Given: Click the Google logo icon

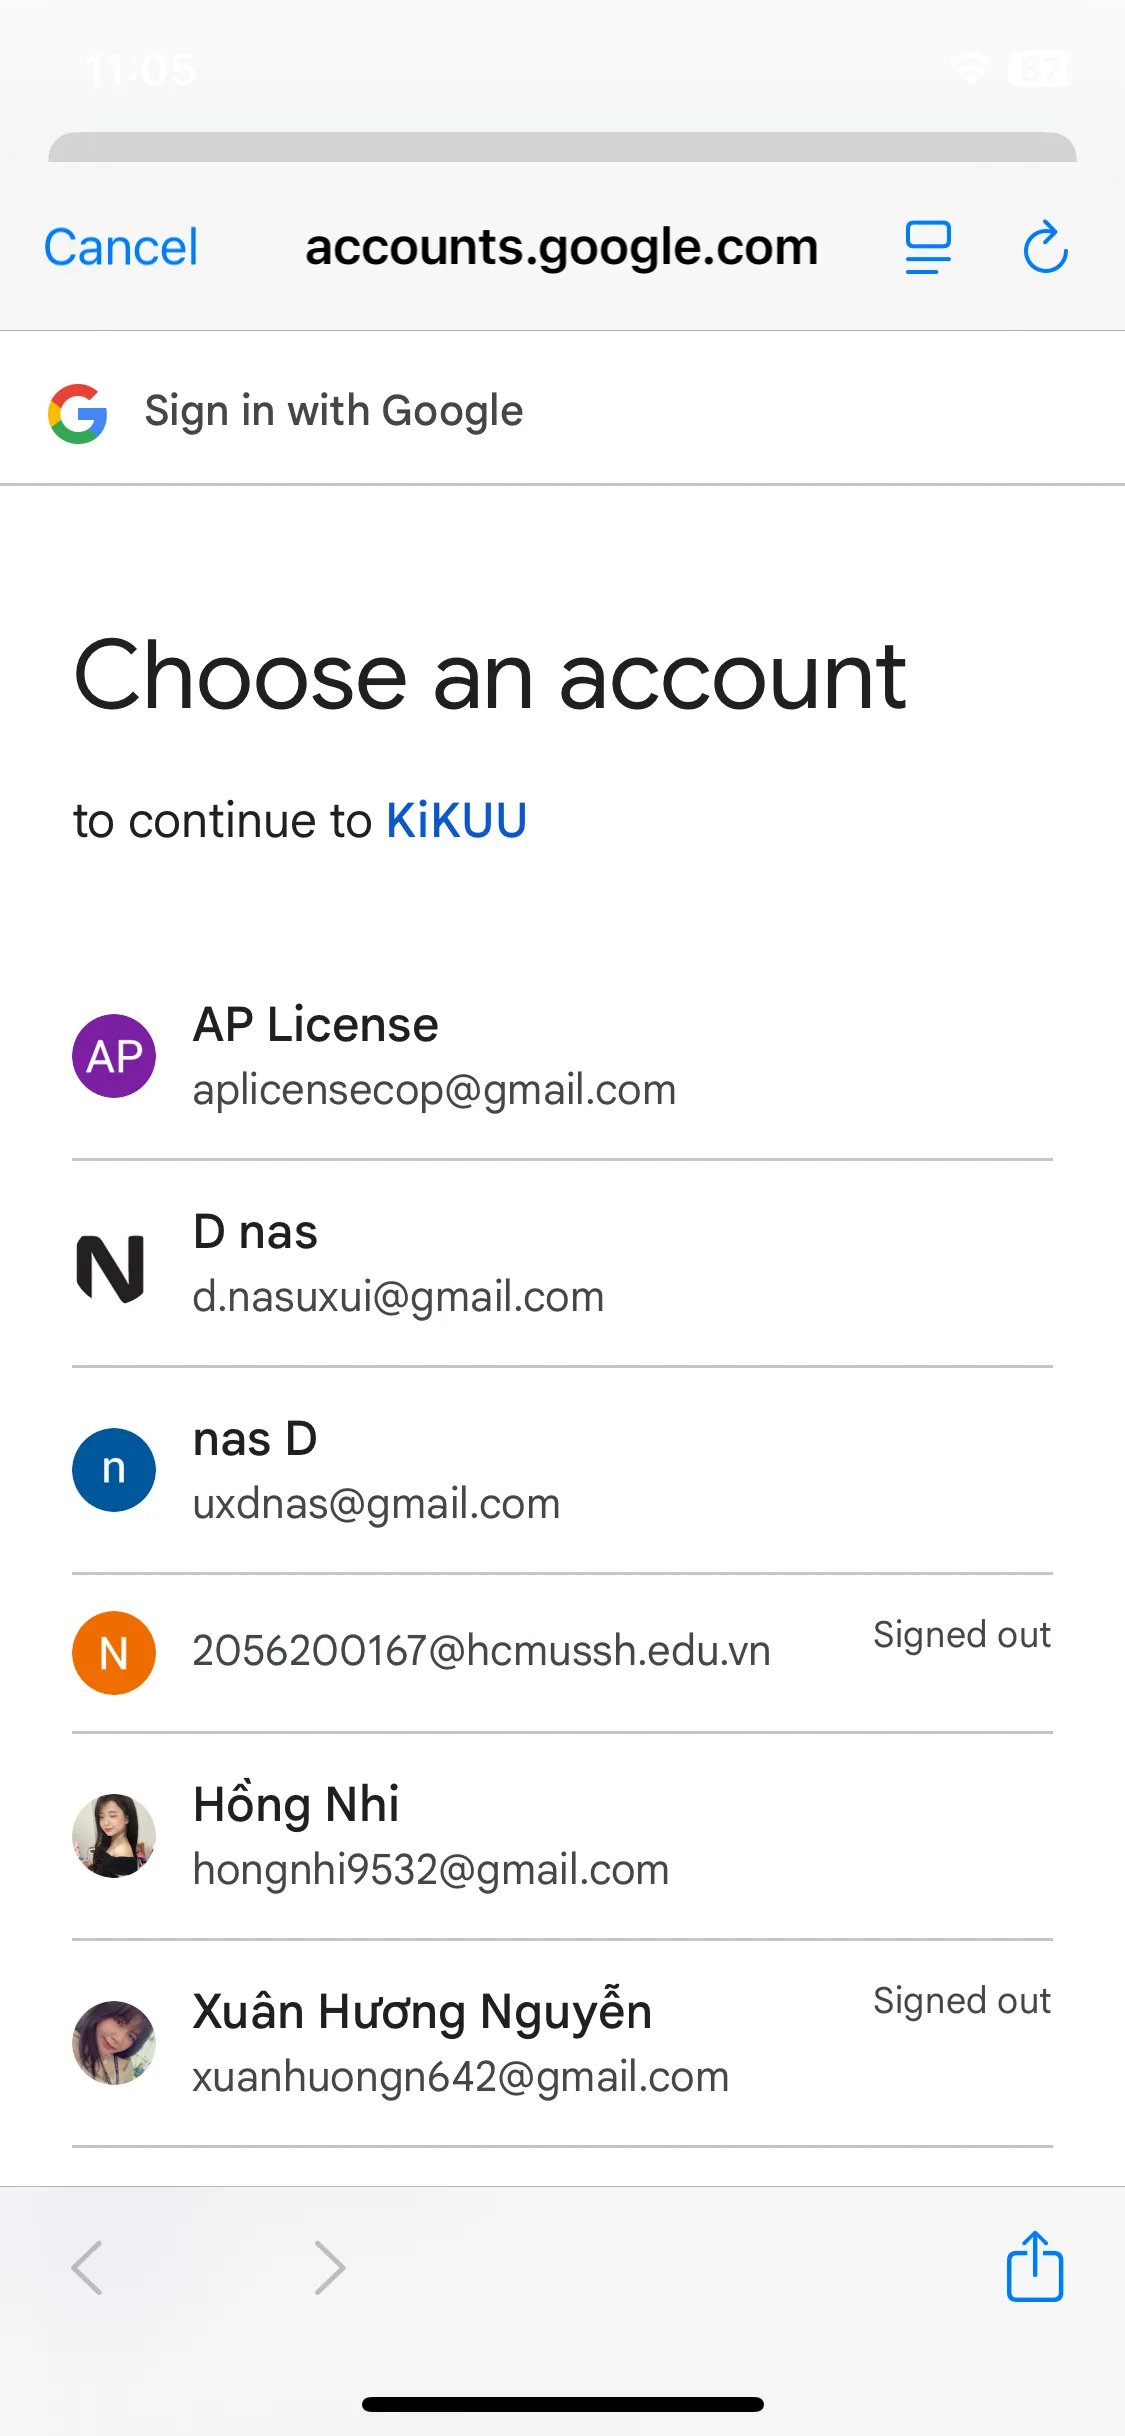Looking at the screenshot, I should coord(78,413).
